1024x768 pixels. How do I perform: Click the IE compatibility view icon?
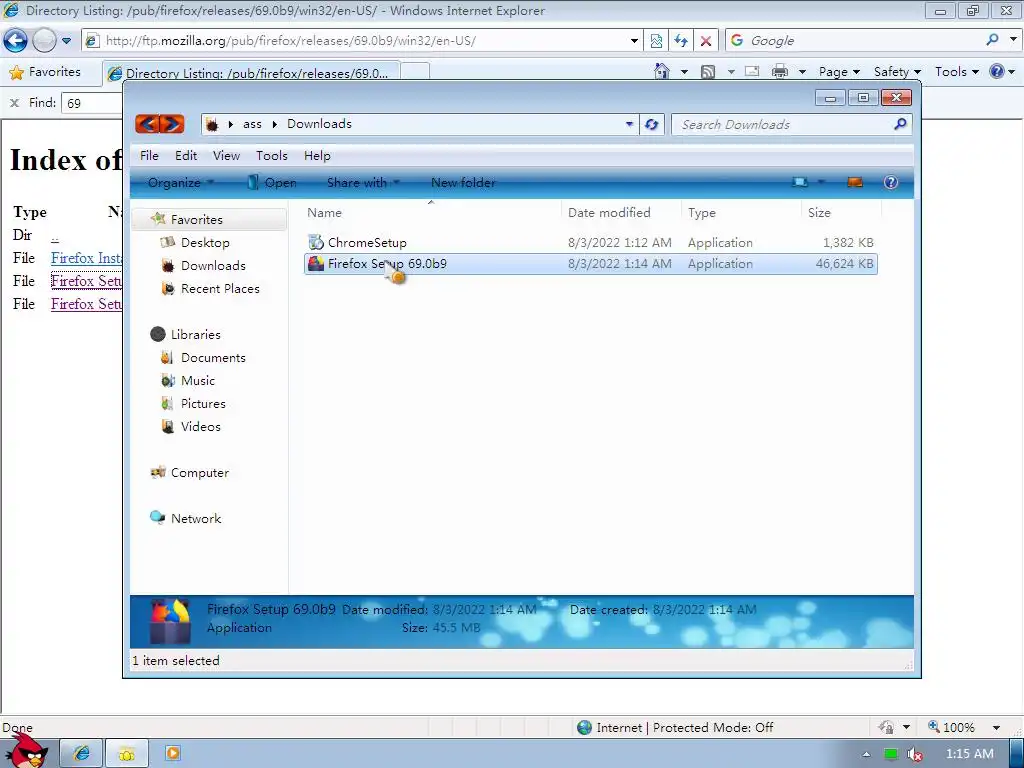(x=656, y=40)
